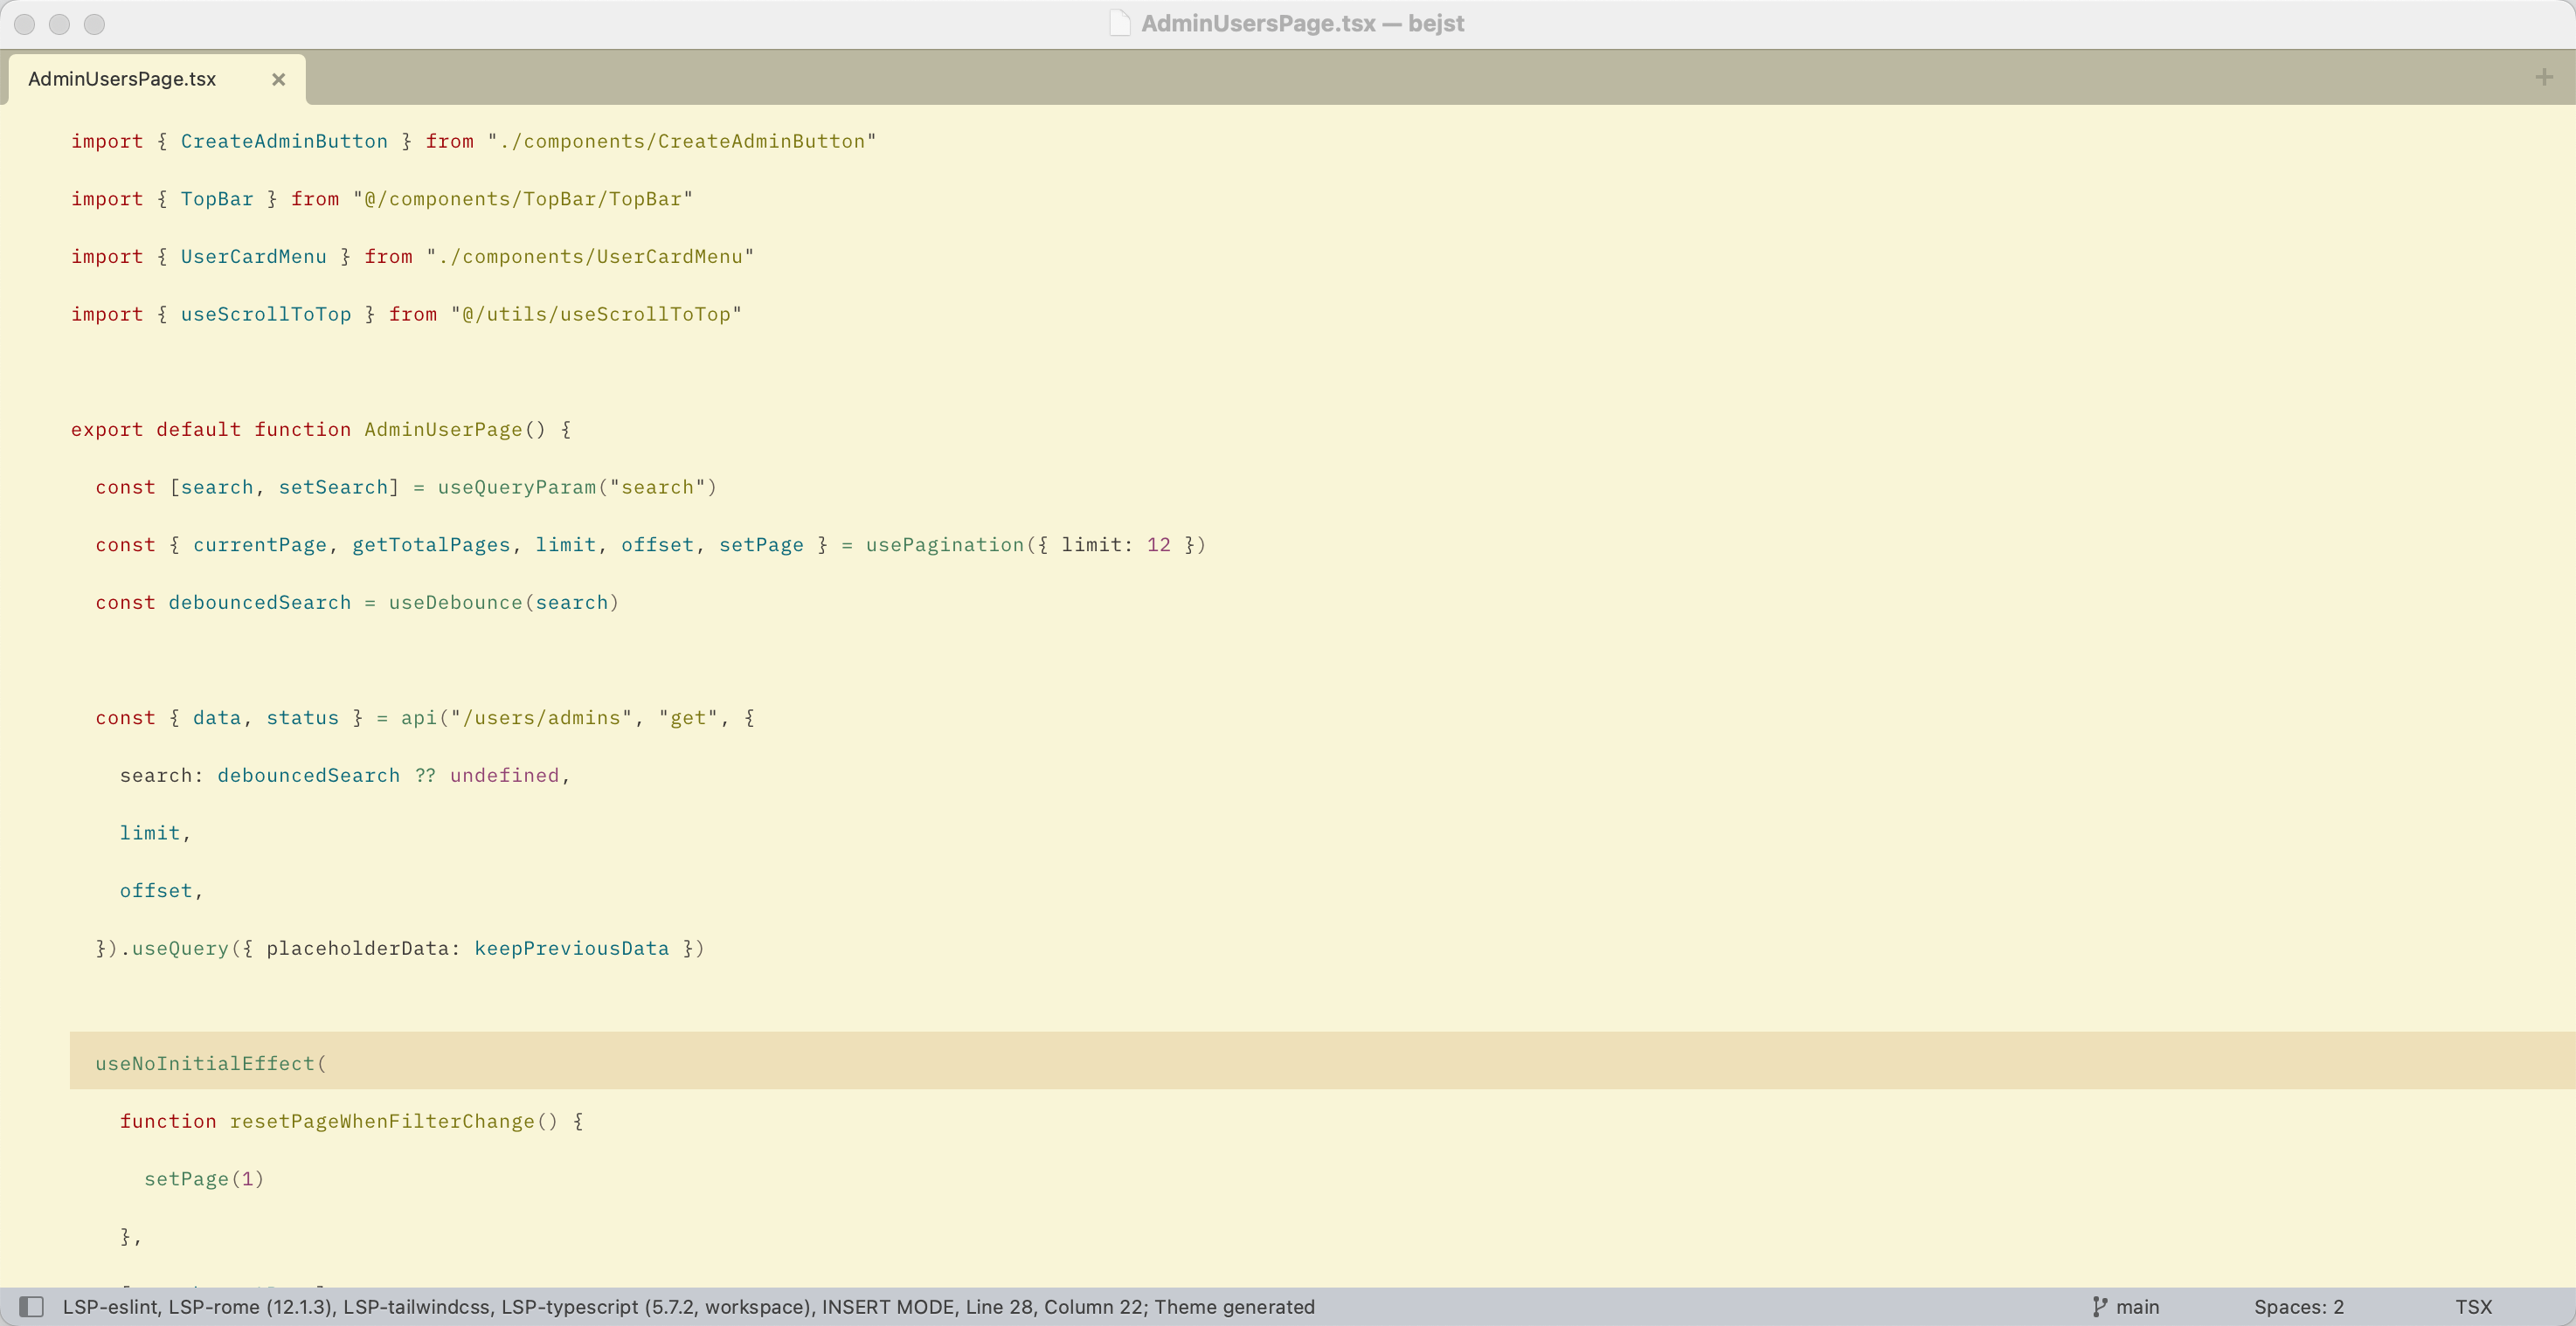This screenshot has height=1326, width=2576.
Task: Click Theme generated status message
Action: [x=1235, y=1306]
